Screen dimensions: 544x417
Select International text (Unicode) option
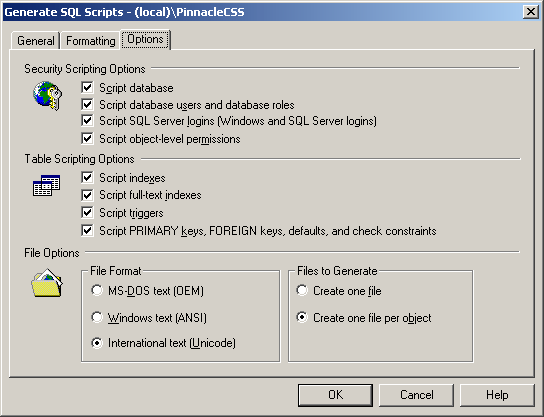(x=97, y=343)
